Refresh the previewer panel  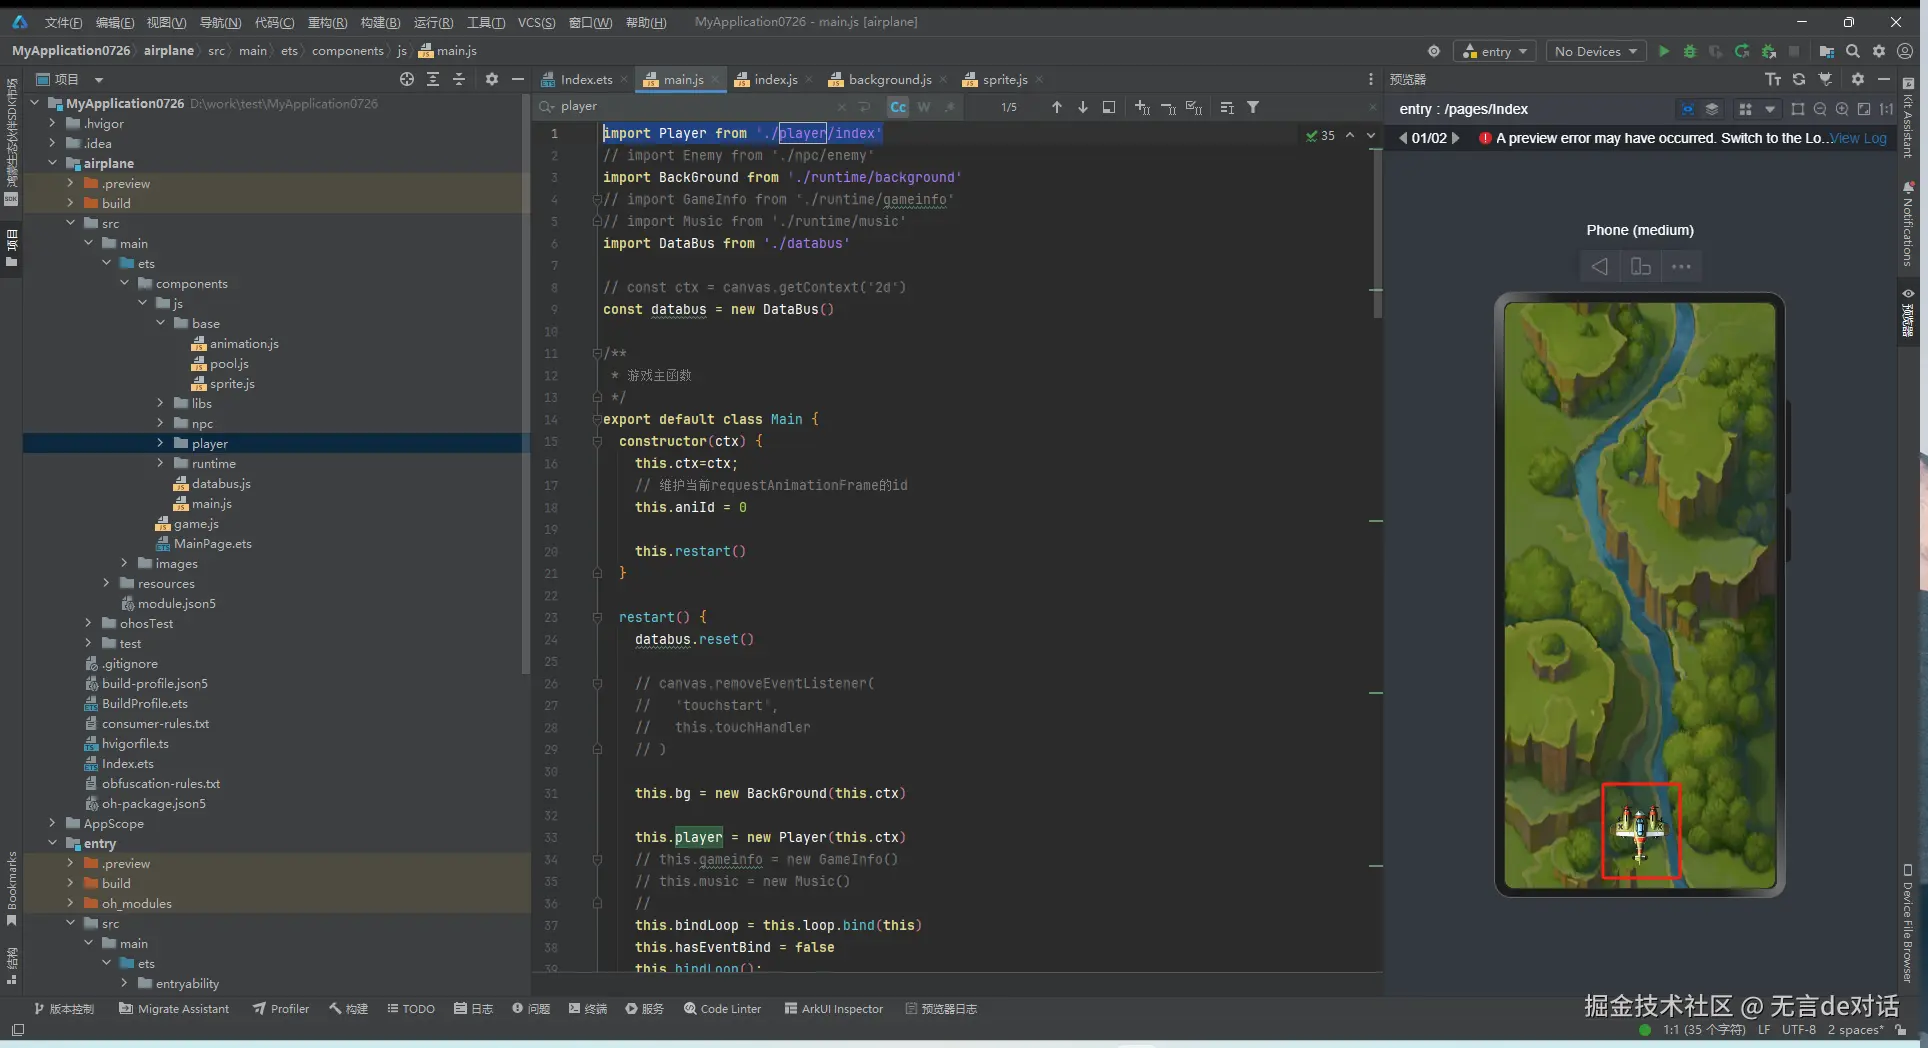tap(1799, 79)
